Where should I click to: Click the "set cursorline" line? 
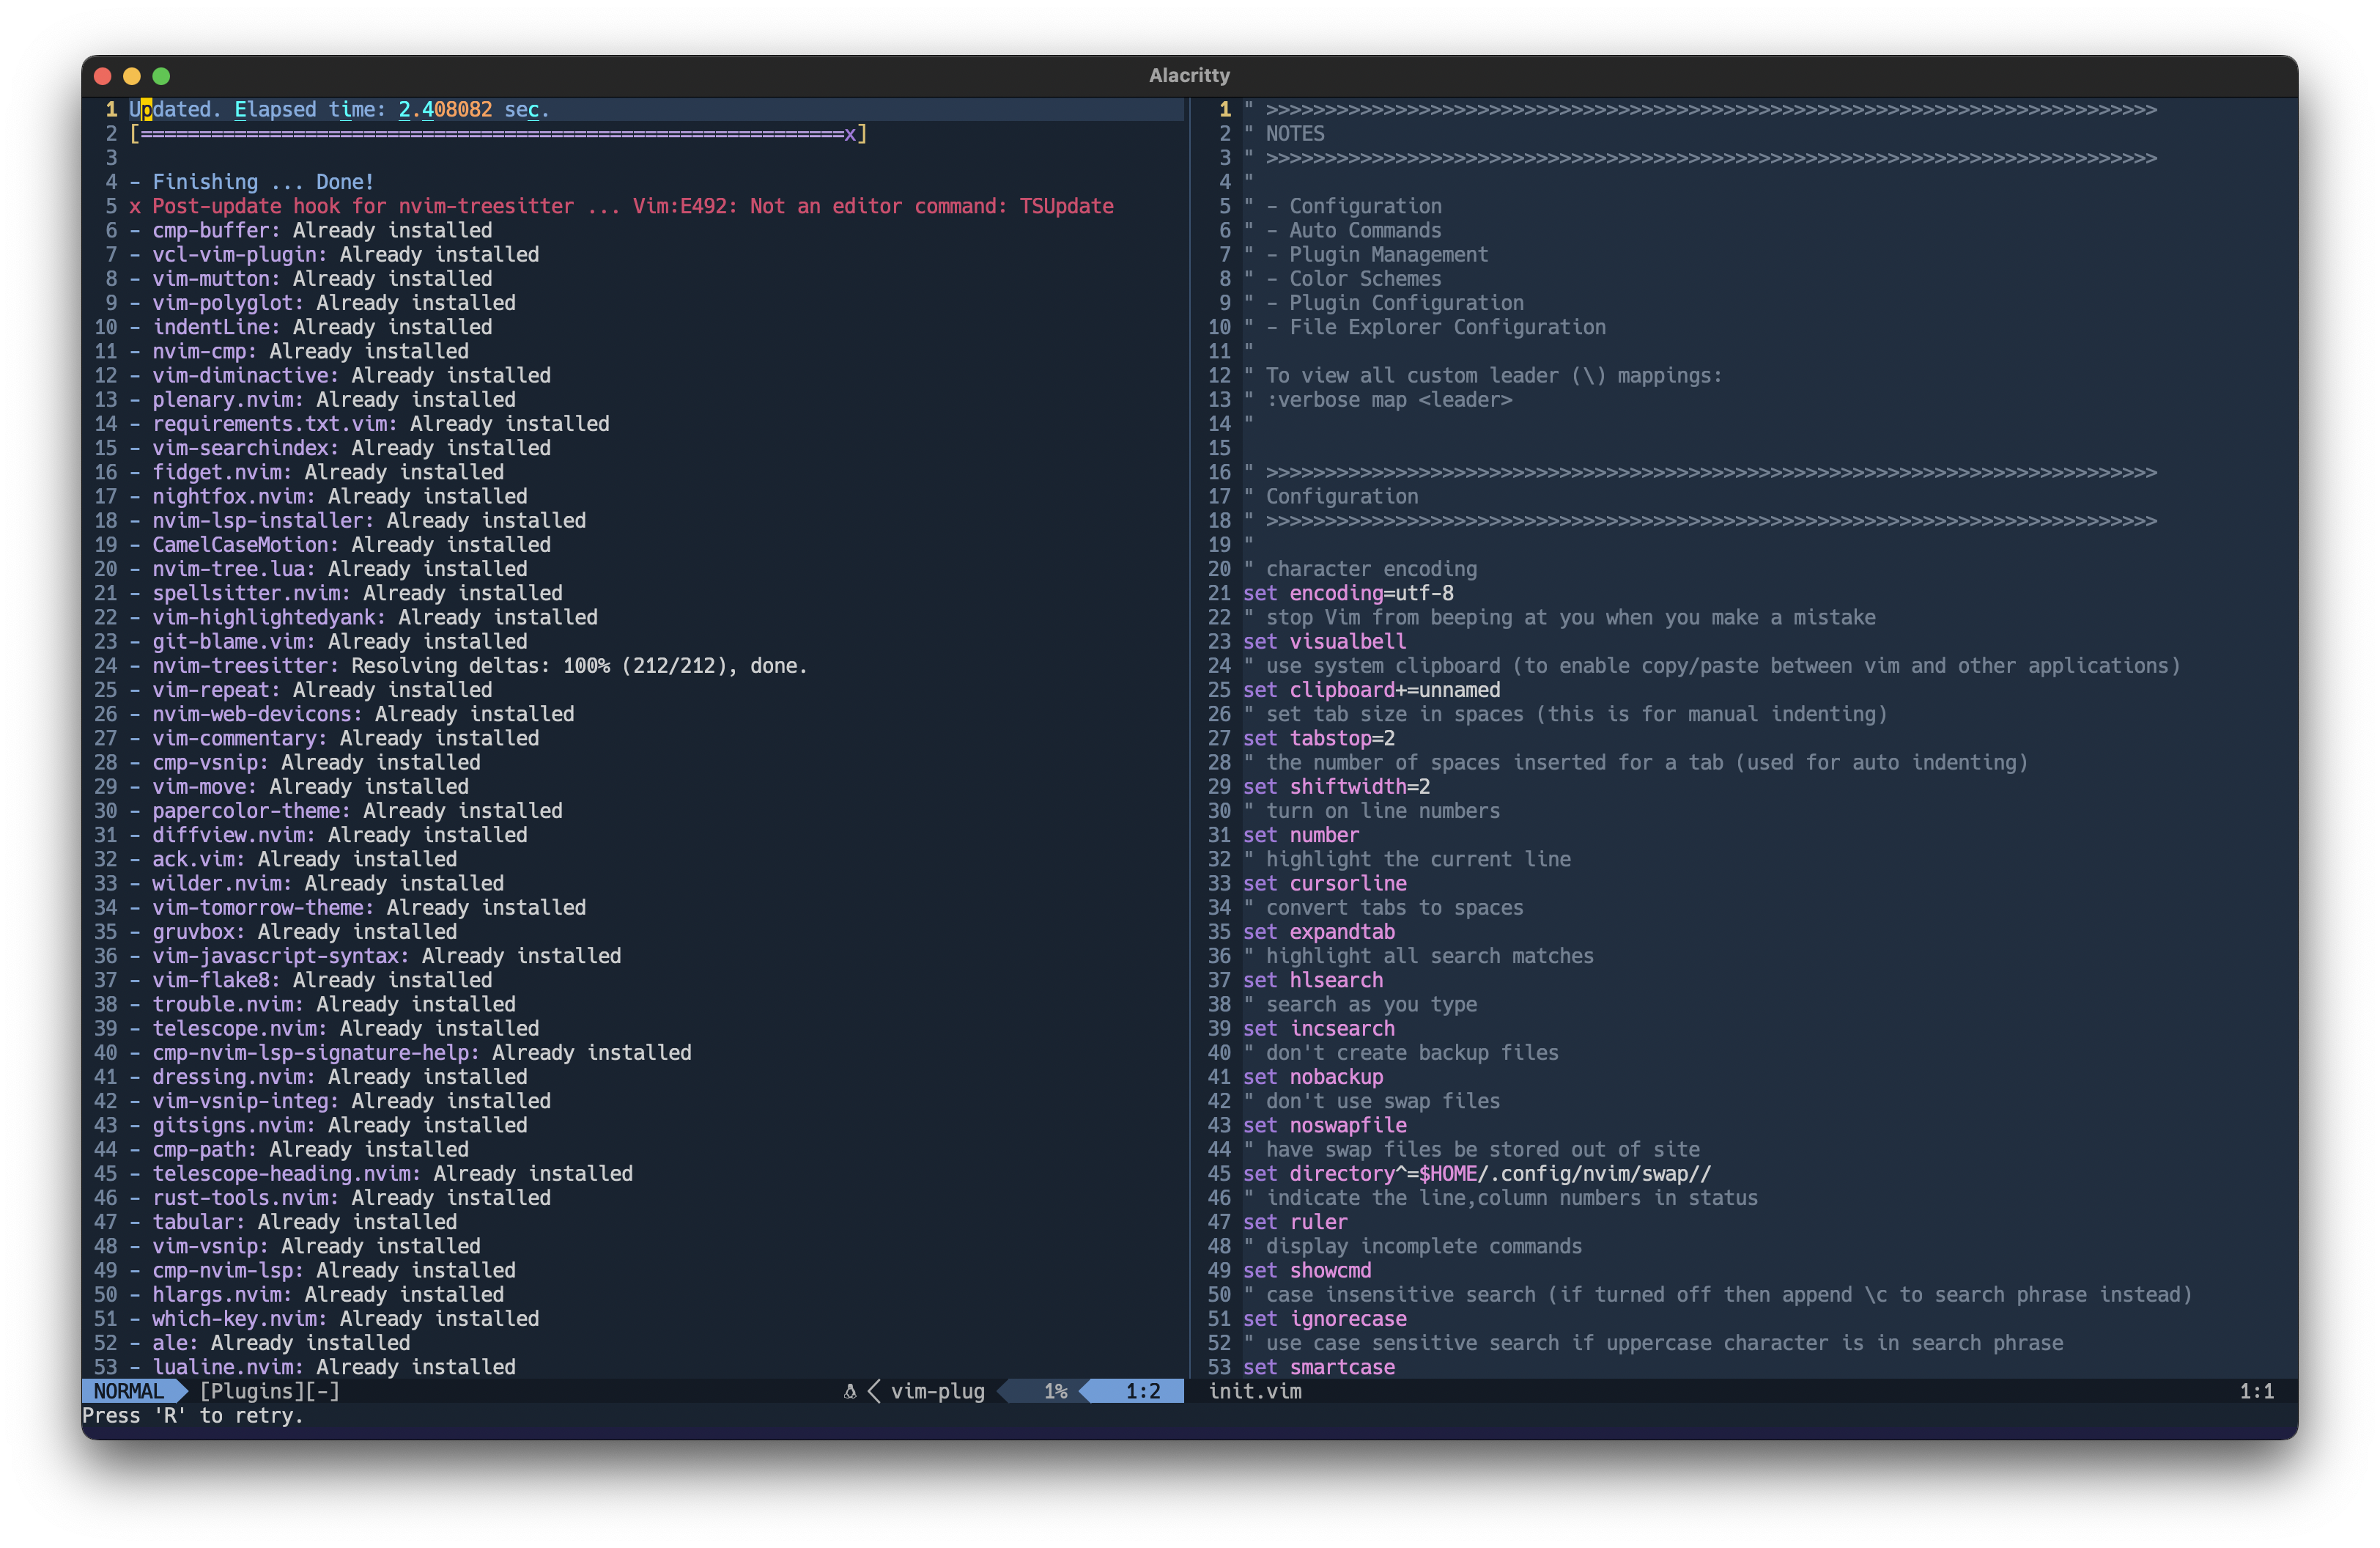1324,883
